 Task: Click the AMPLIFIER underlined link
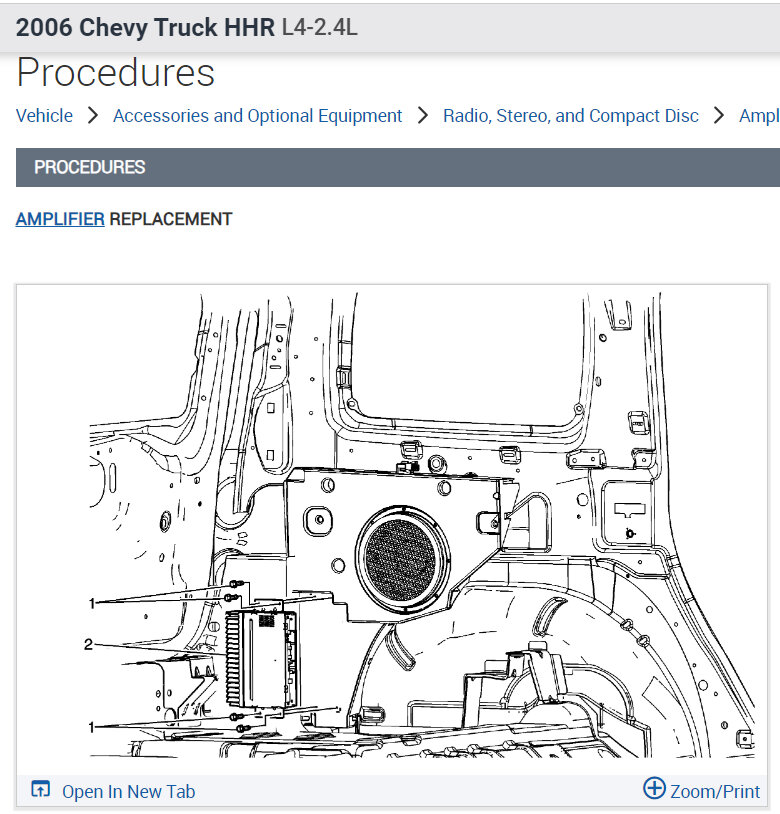pos(60,219)
